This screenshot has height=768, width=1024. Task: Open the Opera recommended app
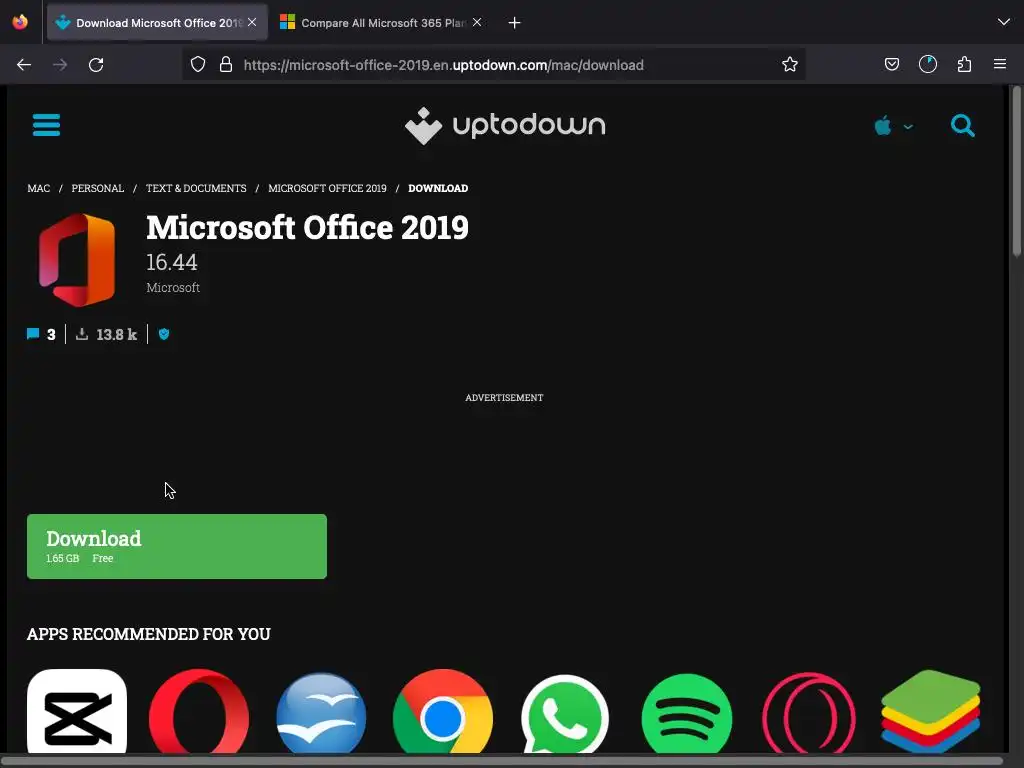point(199,712)
